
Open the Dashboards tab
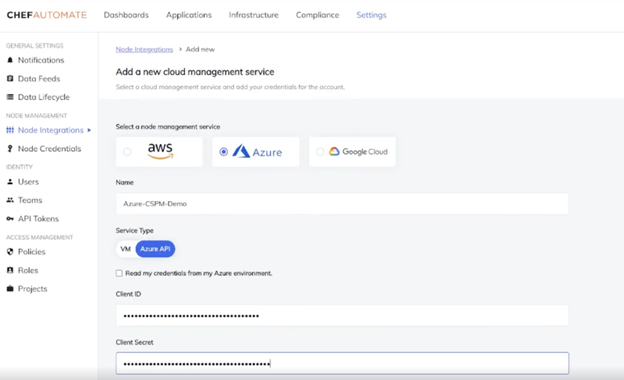(x=126, y=15)
